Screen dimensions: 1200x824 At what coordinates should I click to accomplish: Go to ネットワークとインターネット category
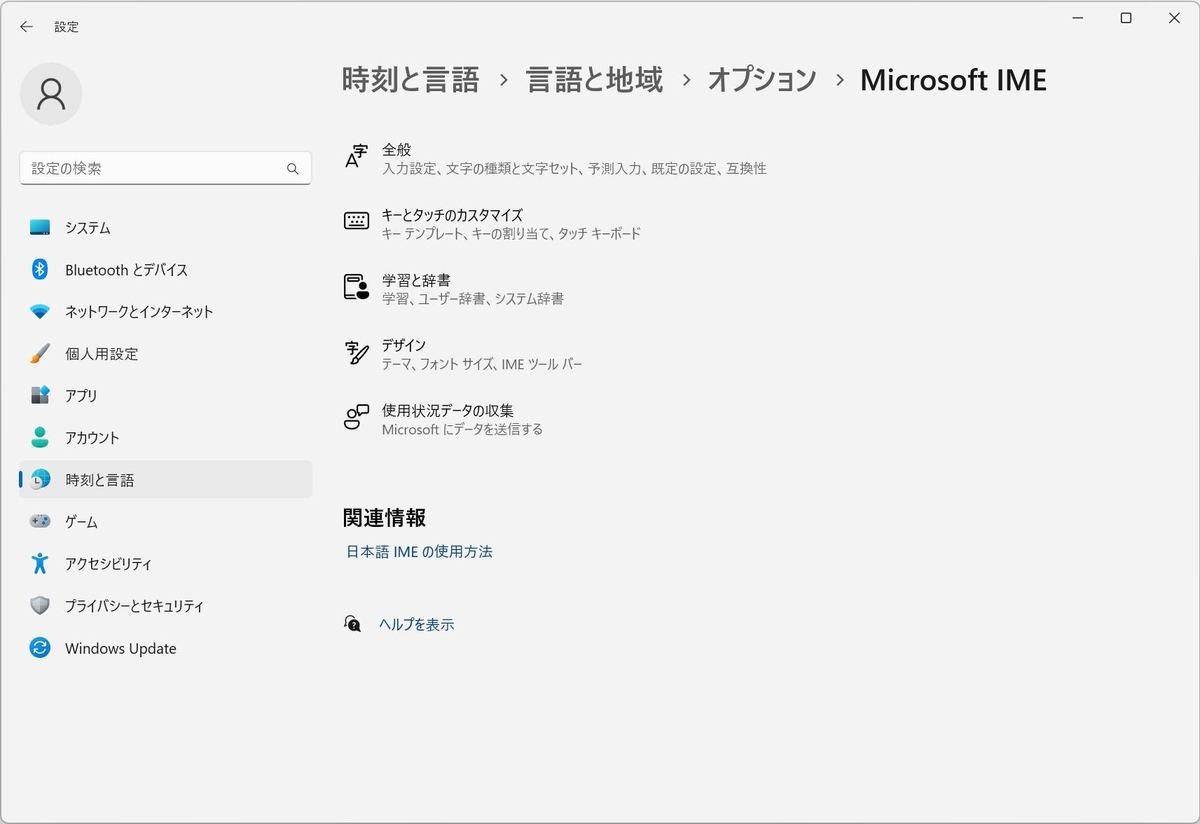click(x=166, y=312)
